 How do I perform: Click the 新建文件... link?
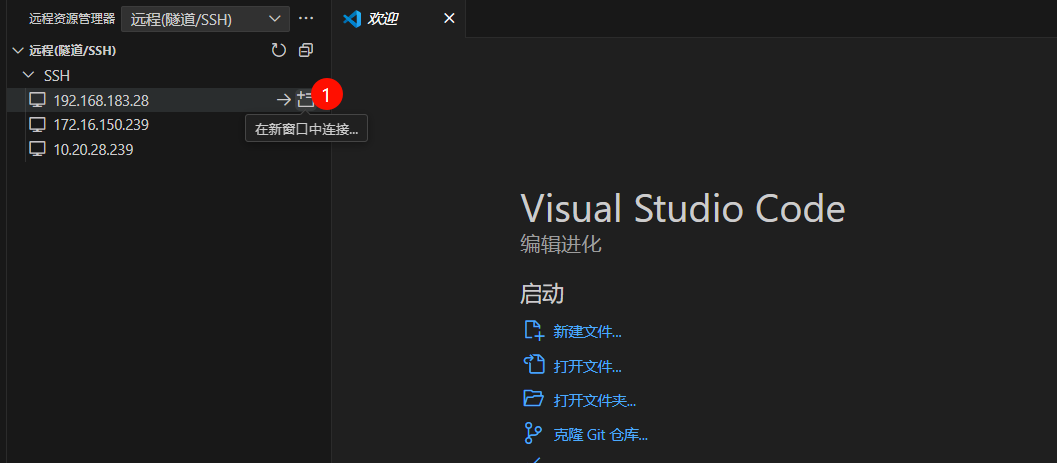point(587,332)
